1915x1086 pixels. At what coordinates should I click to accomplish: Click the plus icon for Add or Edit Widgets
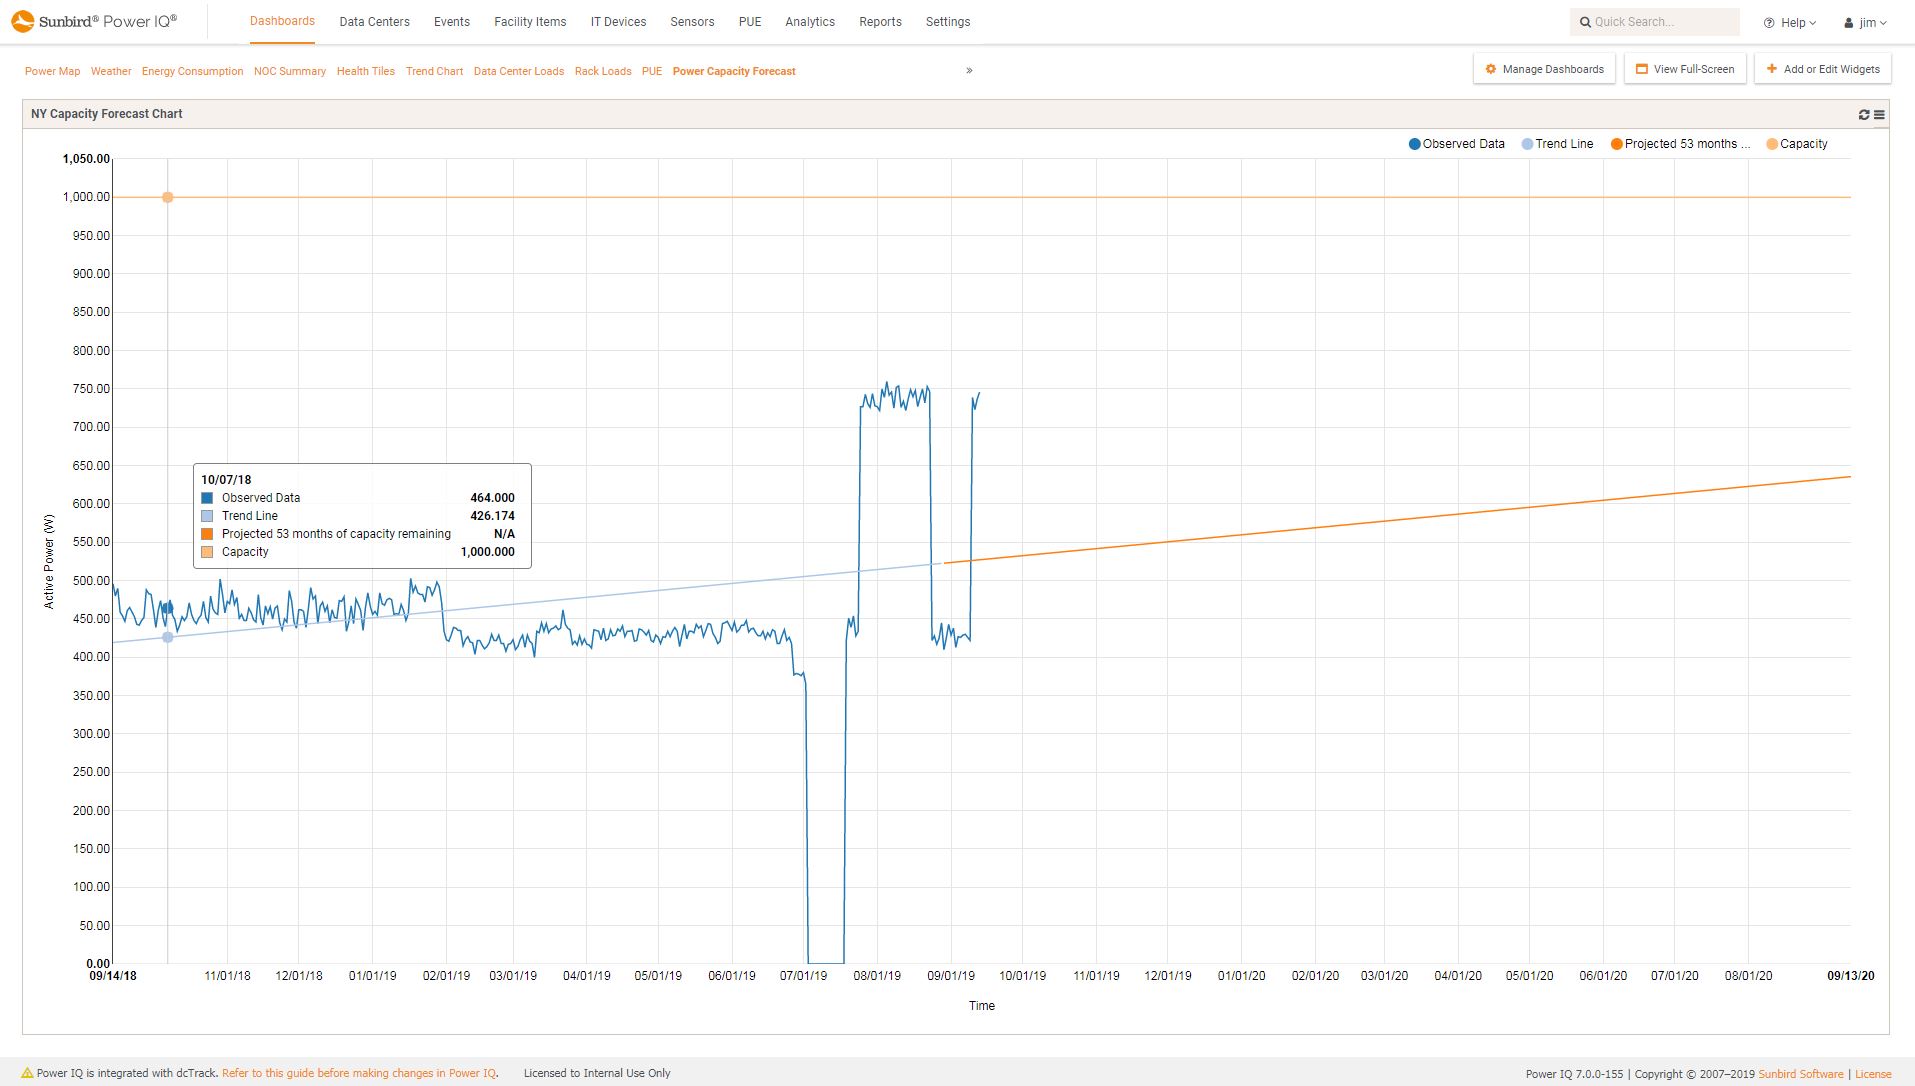1772,69
